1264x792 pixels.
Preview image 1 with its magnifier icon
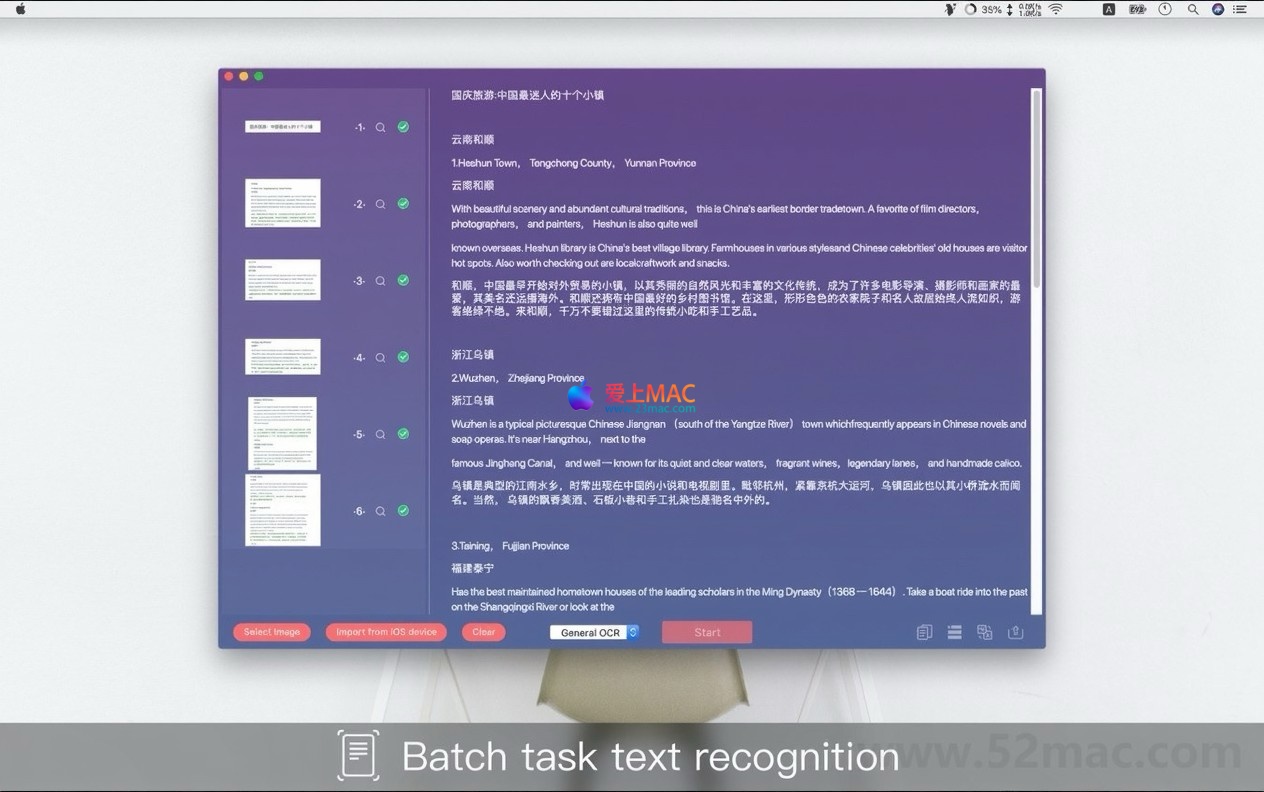(380, 128)
